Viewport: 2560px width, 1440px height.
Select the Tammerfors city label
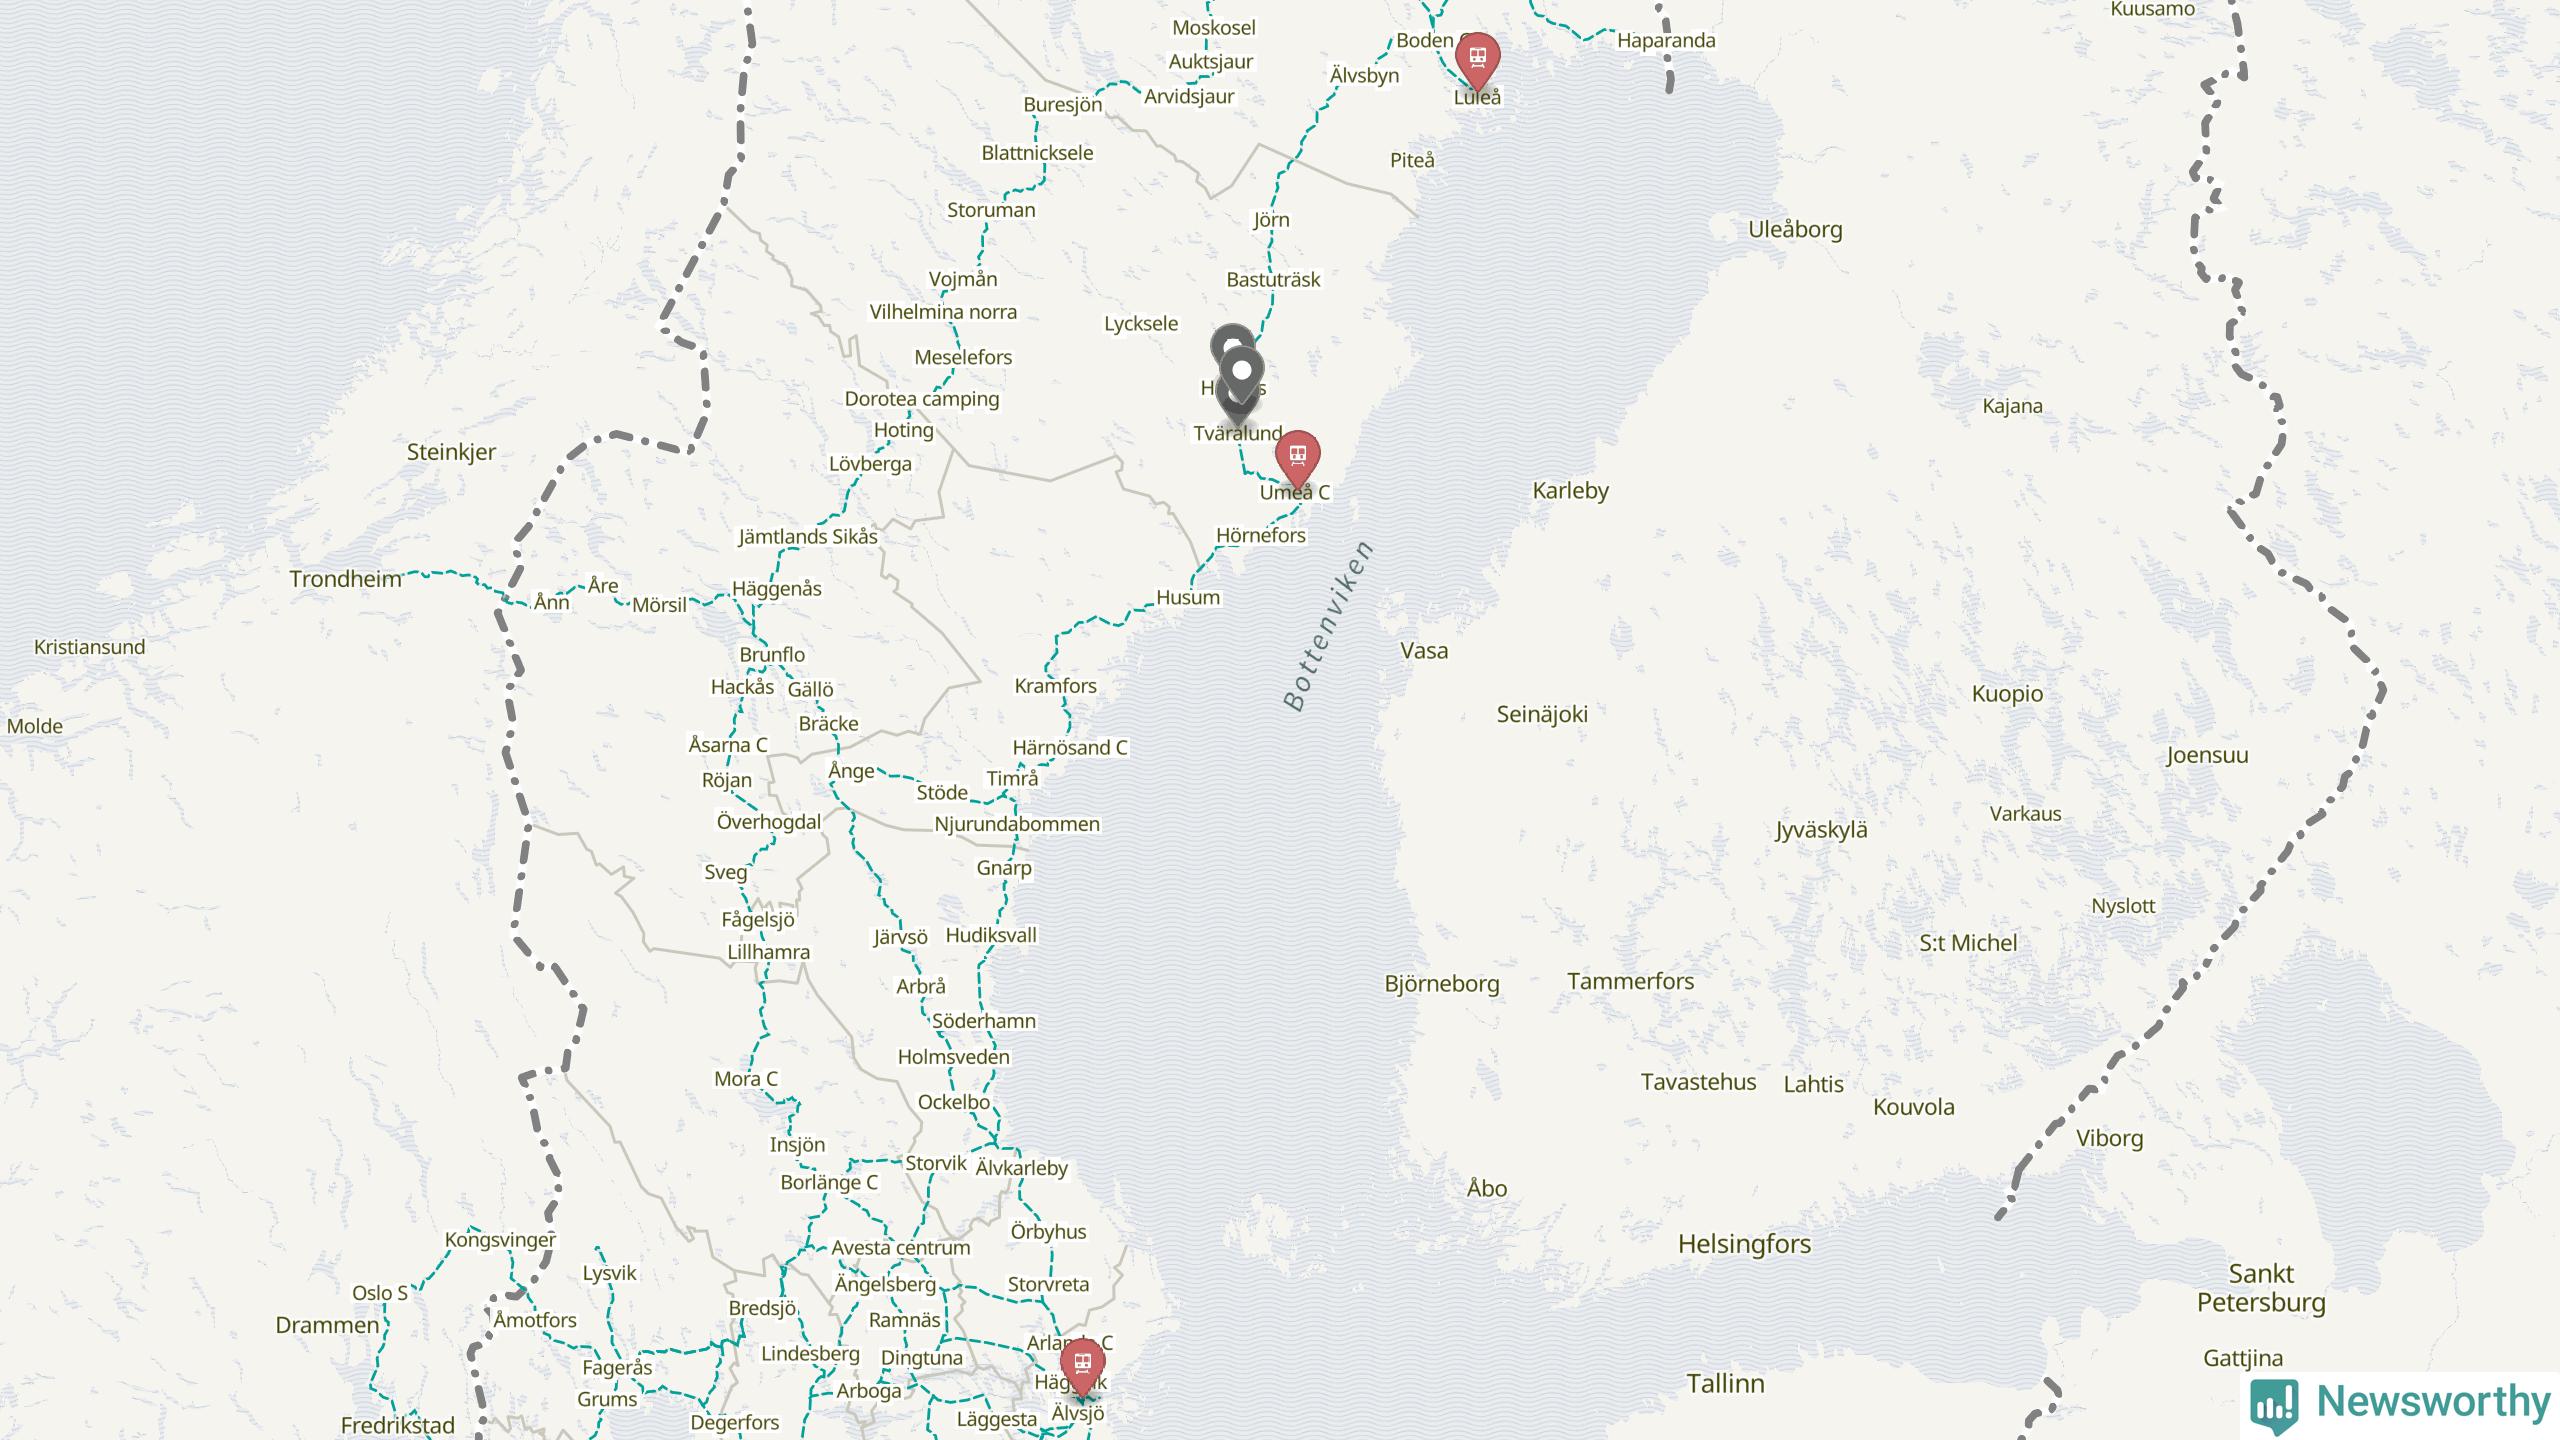pos(1630,981)
